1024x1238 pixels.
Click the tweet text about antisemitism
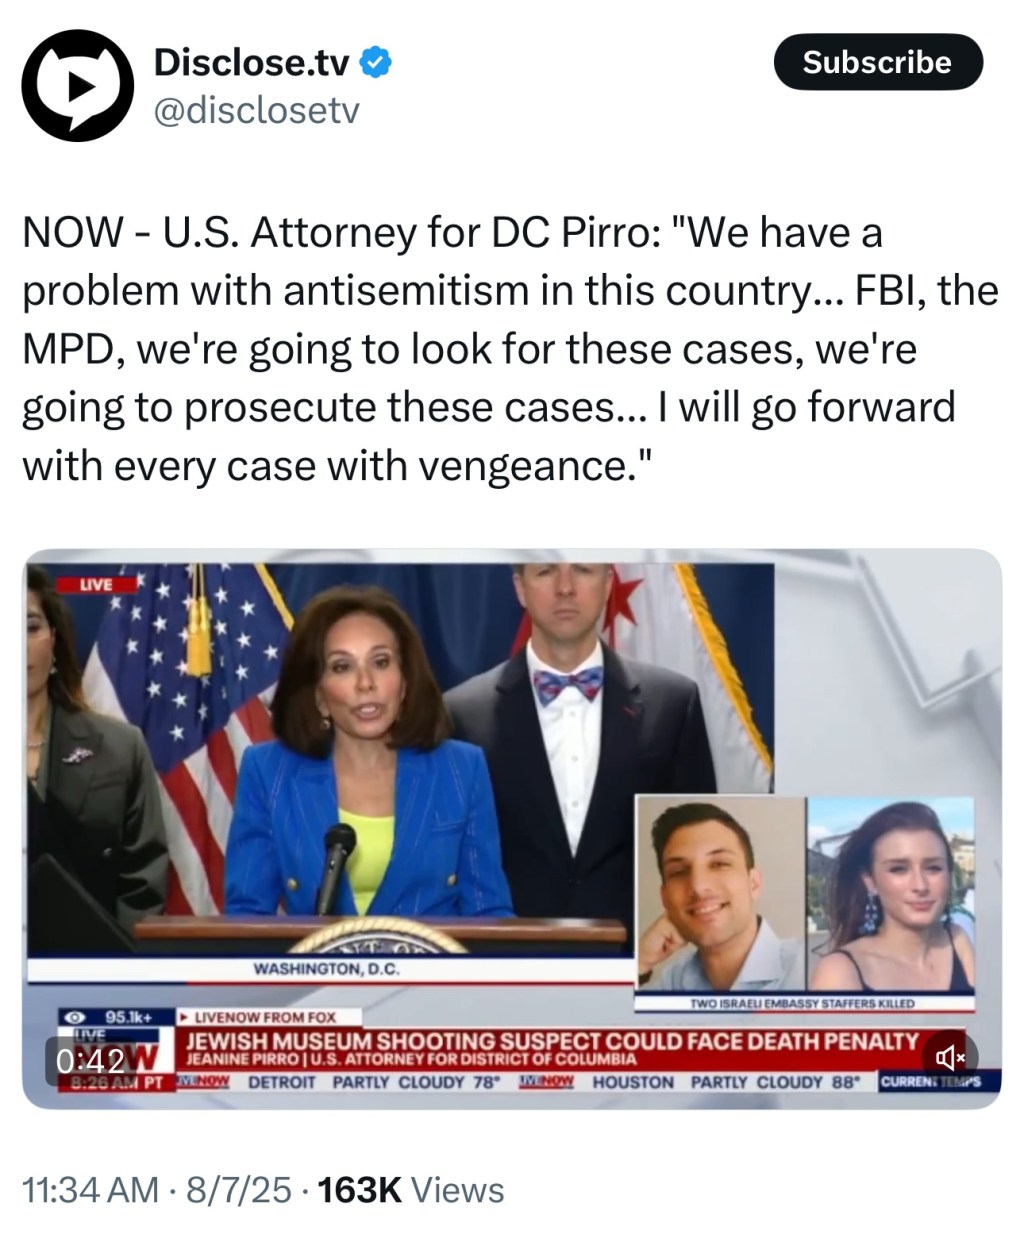tap(510, 349)
